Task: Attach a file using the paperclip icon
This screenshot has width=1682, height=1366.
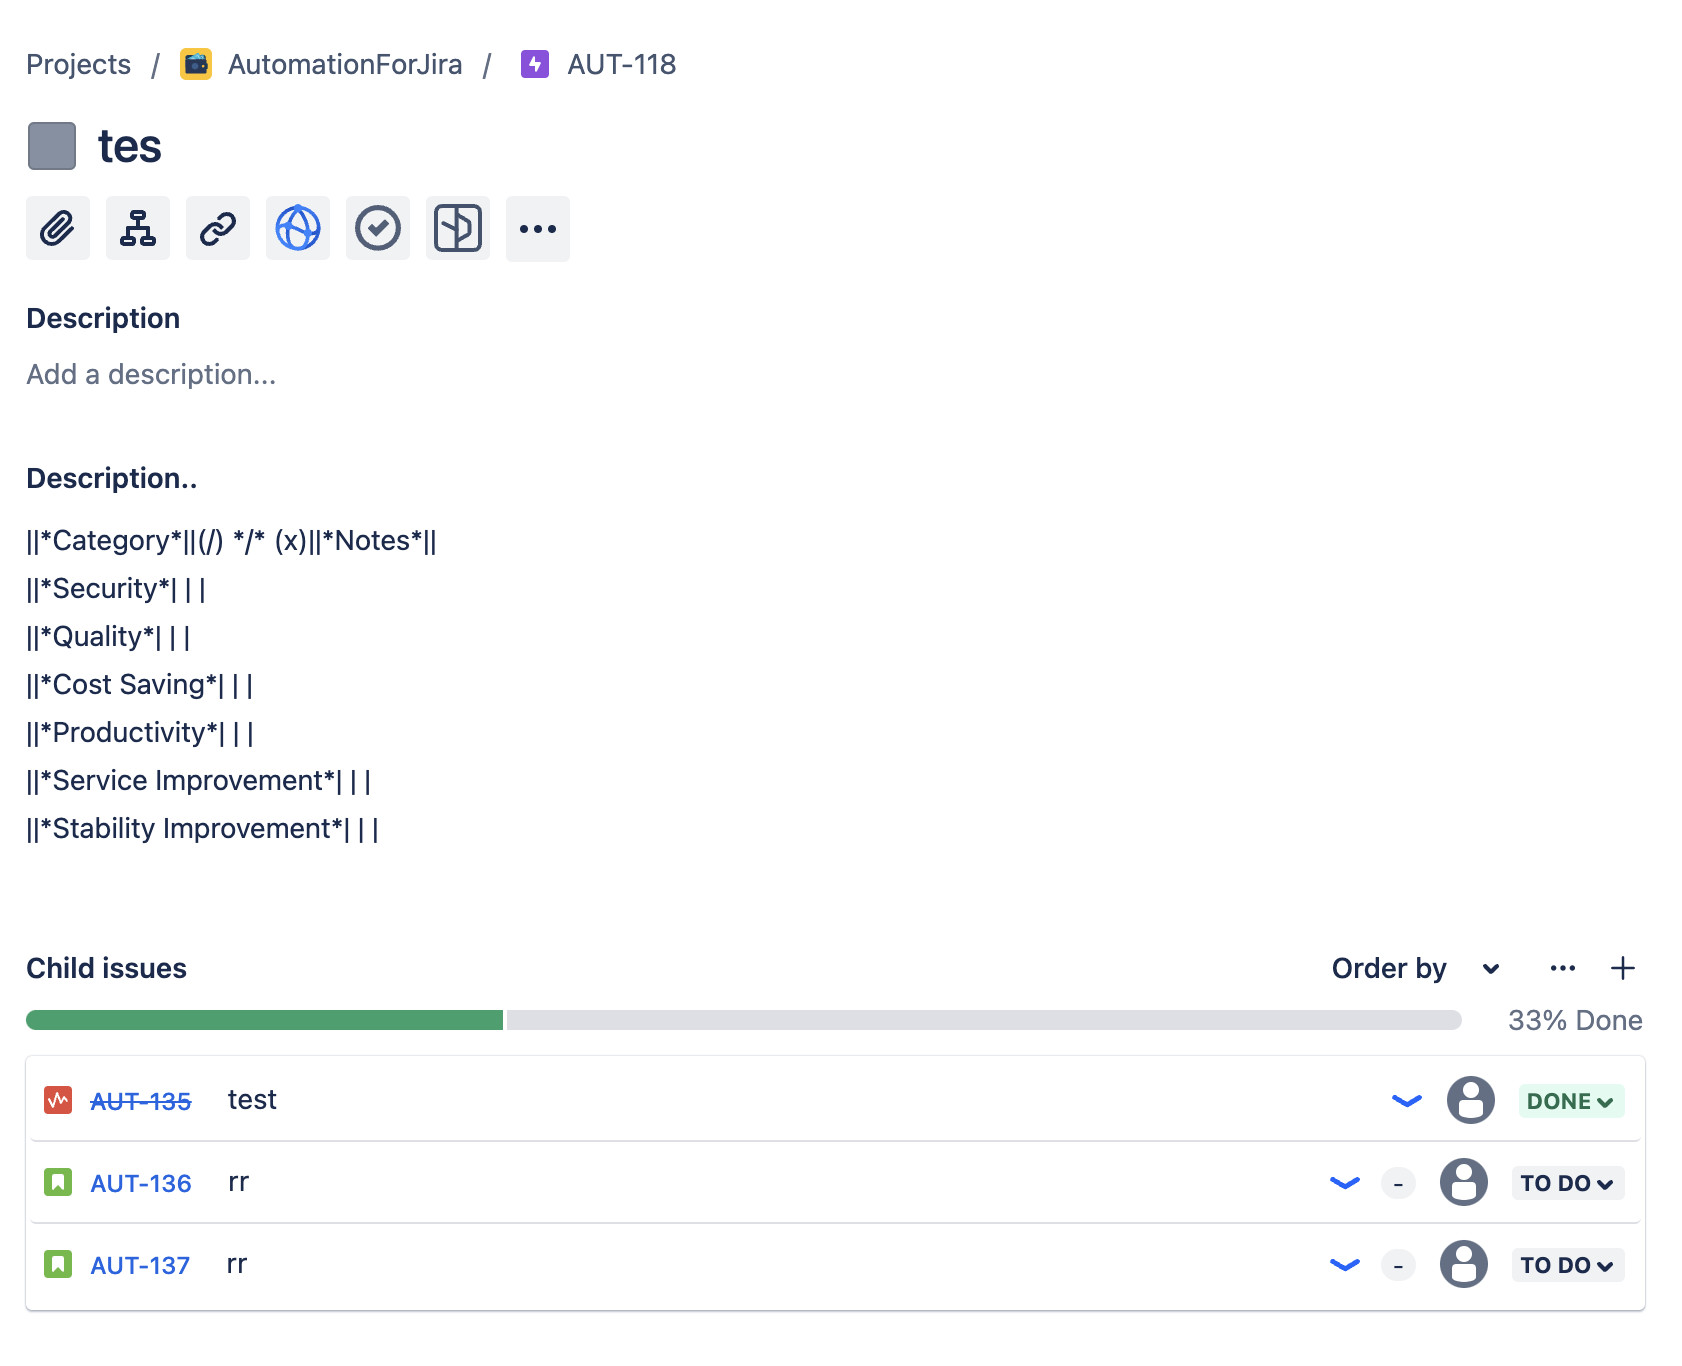Action: (57, 228)
